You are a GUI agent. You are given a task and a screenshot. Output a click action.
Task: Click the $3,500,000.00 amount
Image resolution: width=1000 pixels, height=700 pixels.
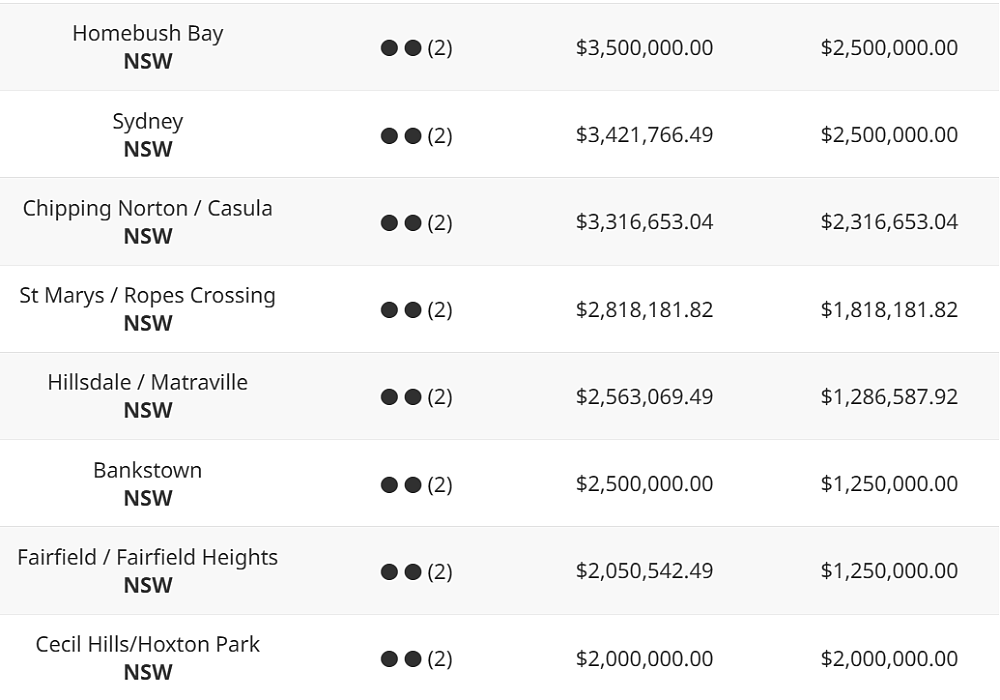coord(644,48)
